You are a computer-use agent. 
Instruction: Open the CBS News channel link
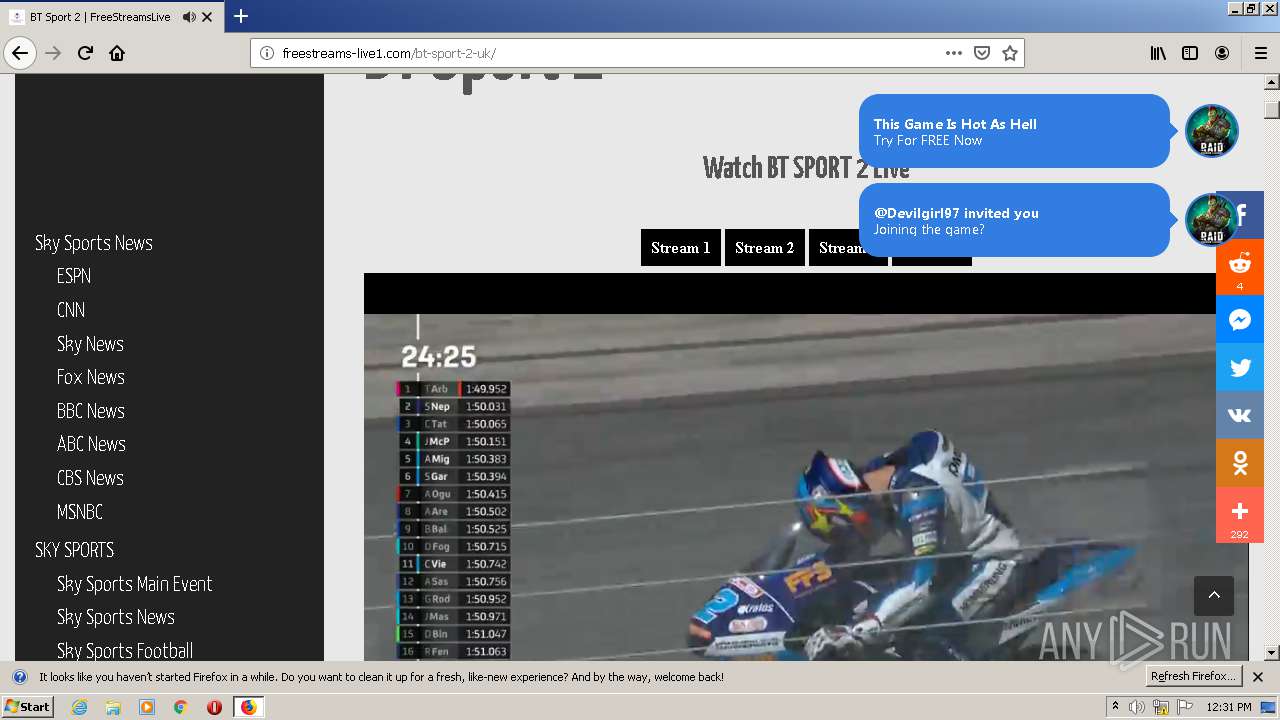[90, 478]
